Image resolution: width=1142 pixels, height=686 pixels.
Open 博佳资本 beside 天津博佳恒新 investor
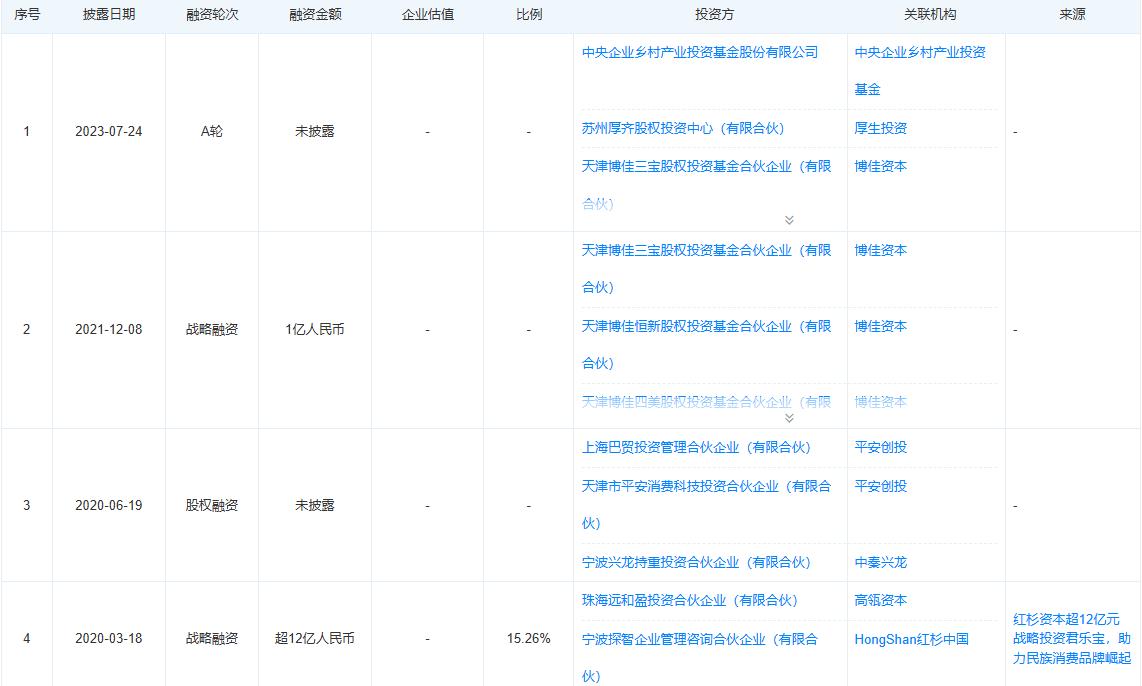coord(881,326)
